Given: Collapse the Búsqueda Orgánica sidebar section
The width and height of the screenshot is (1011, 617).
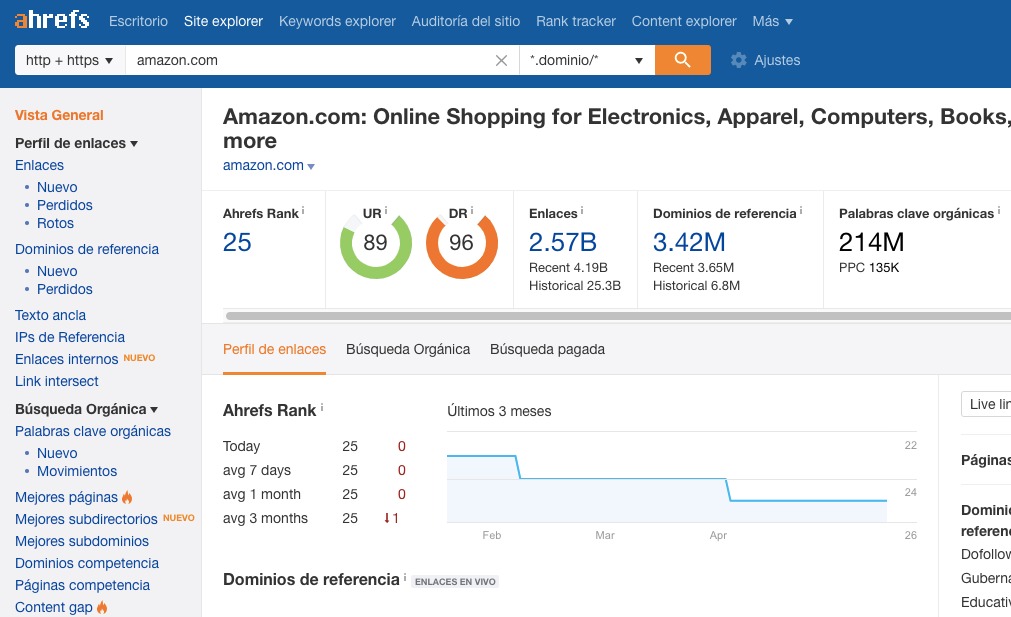Looking at the screenshot, I should coord(86,409).
